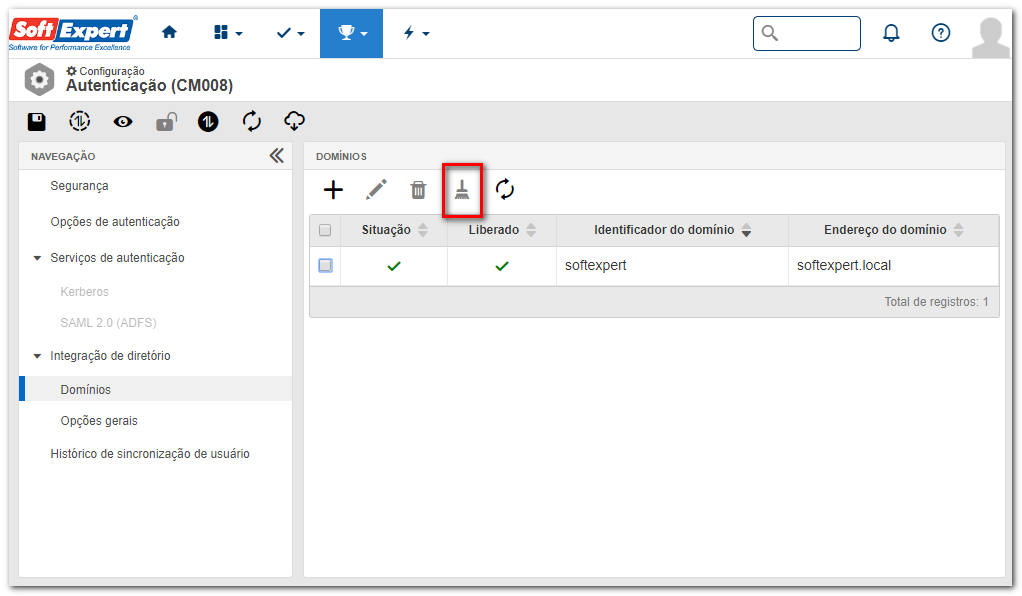
Task: Click the search input field
Action: pos(807,33)
